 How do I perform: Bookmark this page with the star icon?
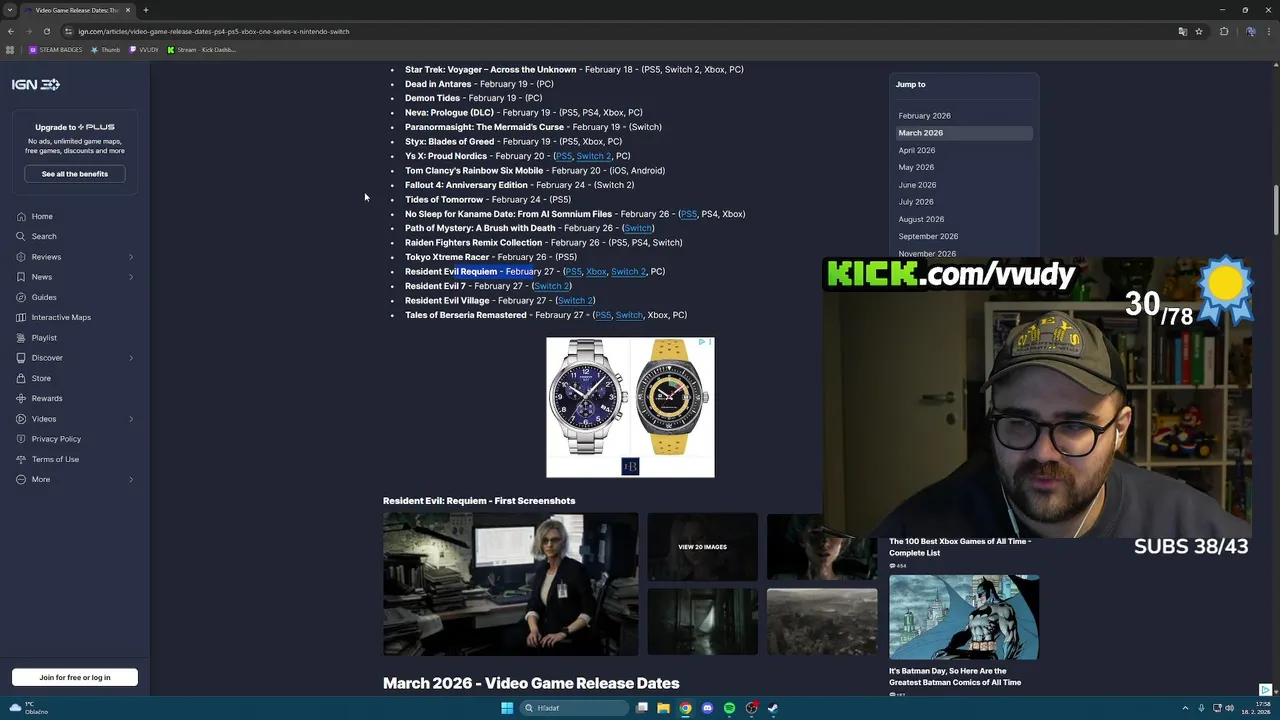[x=1199, y=31]
